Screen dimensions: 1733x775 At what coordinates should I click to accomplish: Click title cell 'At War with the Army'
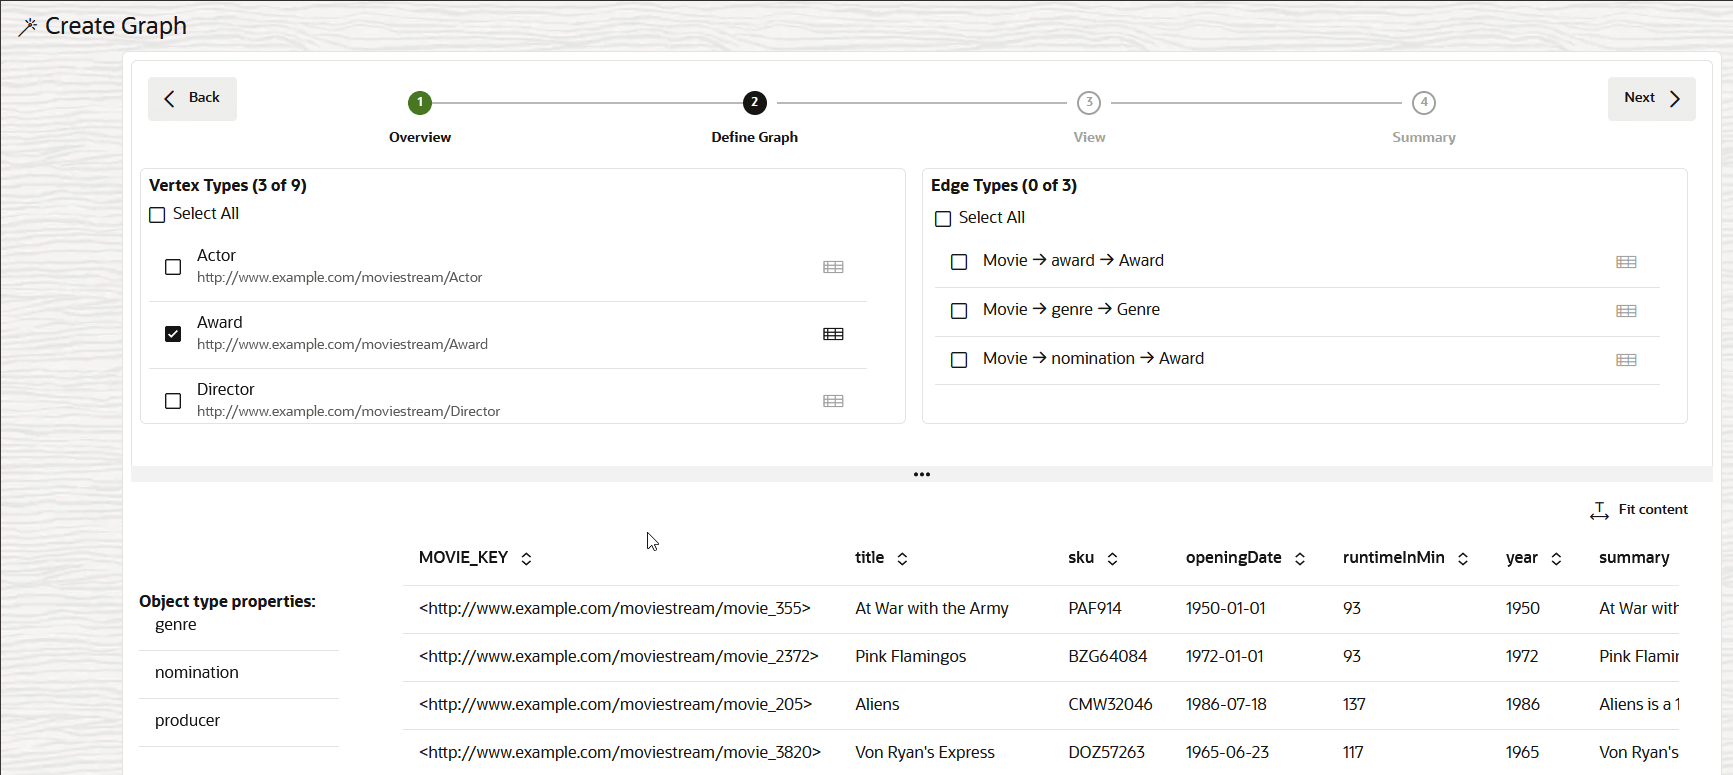click(x=932, y=609)
